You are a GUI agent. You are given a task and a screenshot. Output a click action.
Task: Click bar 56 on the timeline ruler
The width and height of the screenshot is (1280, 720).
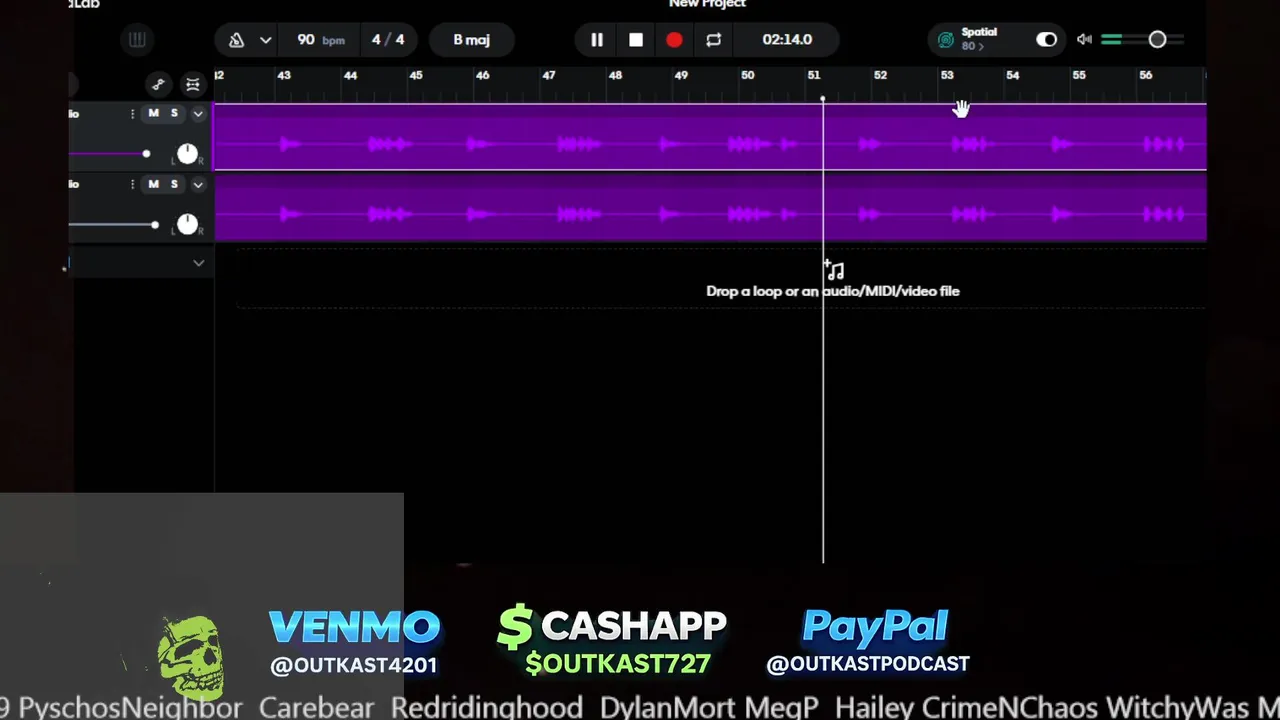coord(1145,75)
